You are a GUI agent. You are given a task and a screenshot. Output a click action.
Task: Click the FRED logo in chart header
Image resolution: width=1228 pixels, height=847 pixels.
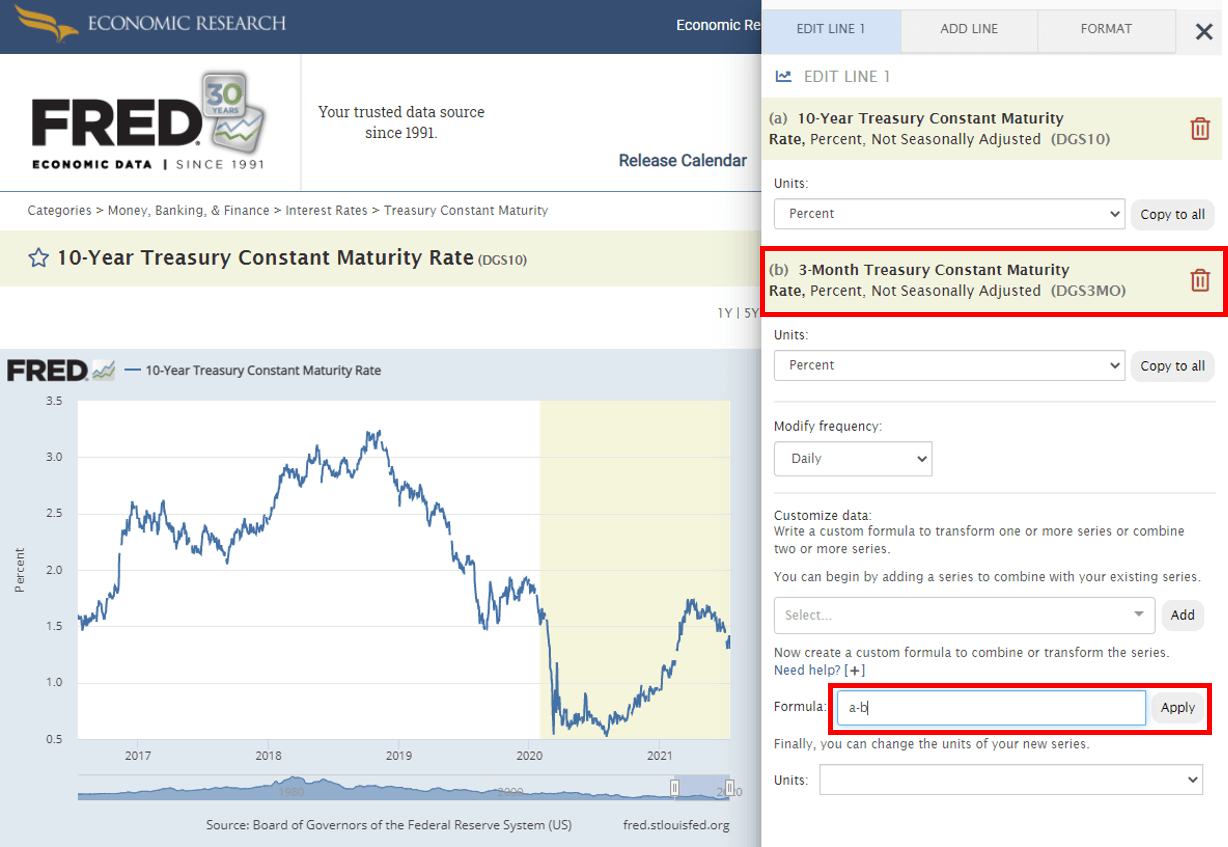point(61,371)
